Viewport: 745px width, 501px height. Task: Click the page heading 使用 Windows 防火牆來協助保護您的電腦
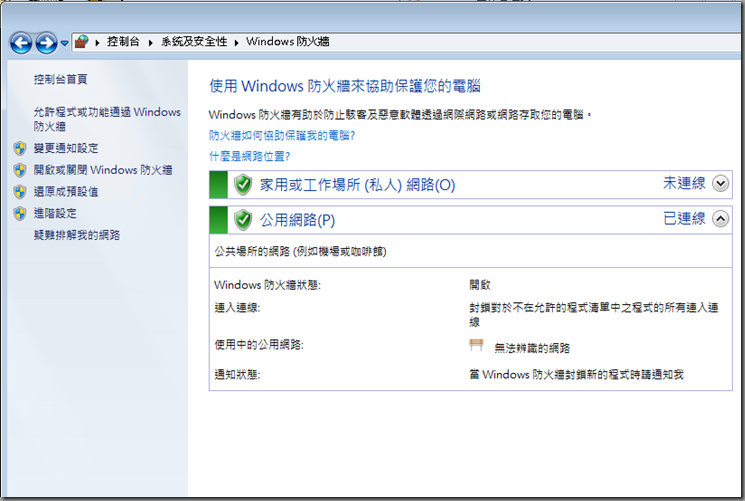pos(345,86)
